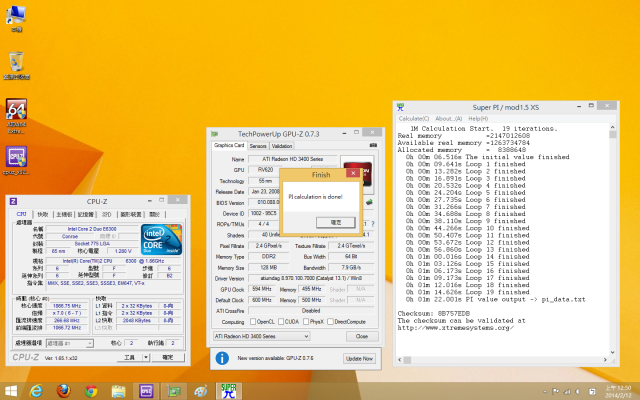Confirm the Finish dialog OK button
The width and height of the screenshot is (640, 400).
point(336,222)
